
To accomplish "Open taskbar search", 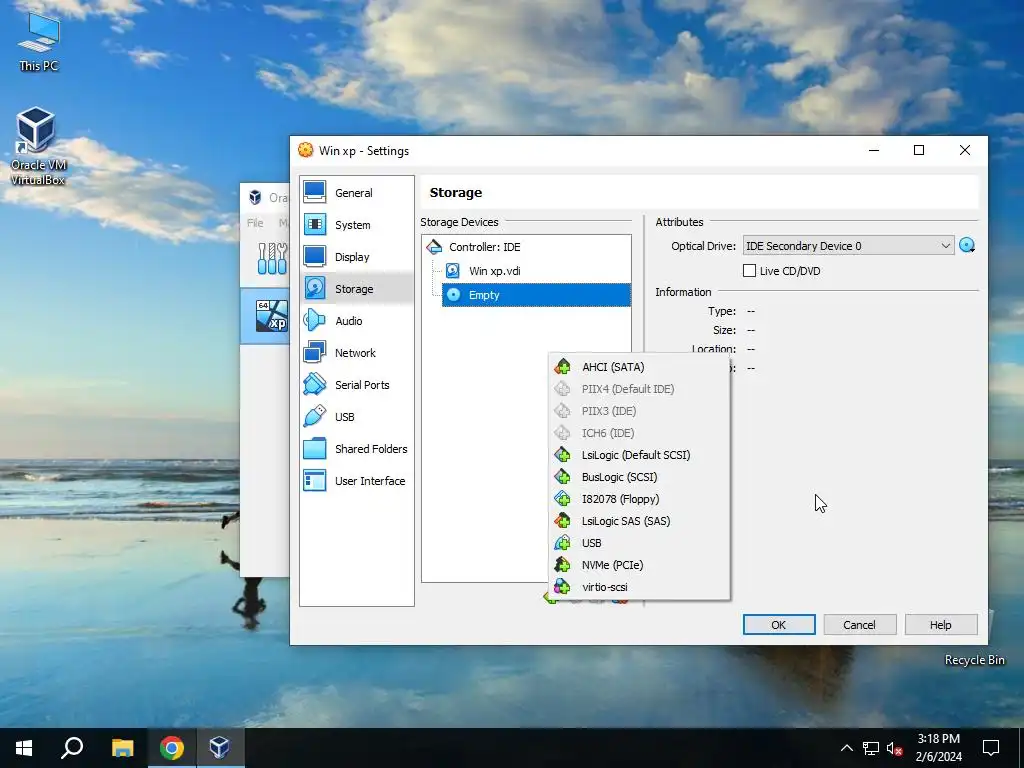I will pos(72,748).
